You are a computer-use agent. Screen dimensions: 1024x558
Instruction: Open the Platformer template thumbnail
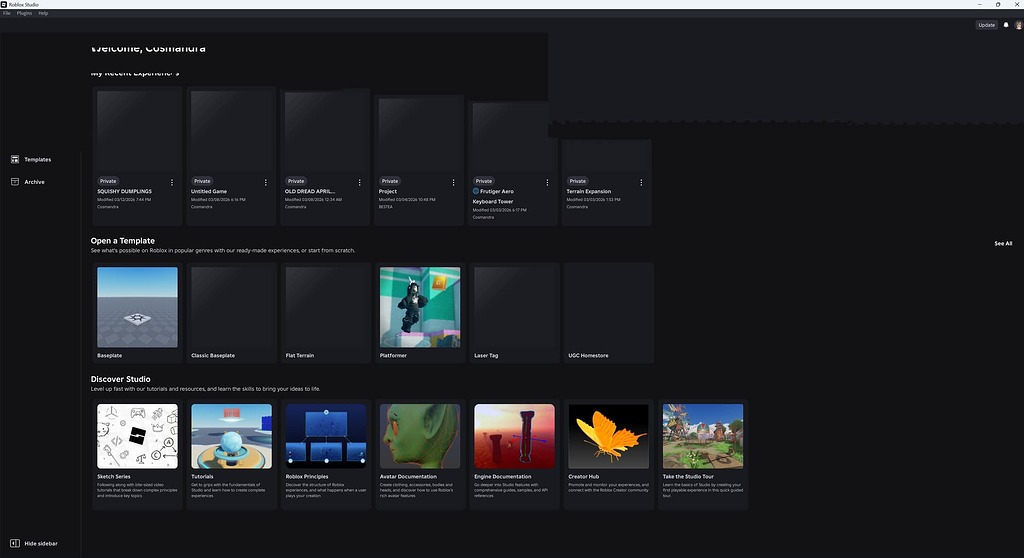pos(419,307)
